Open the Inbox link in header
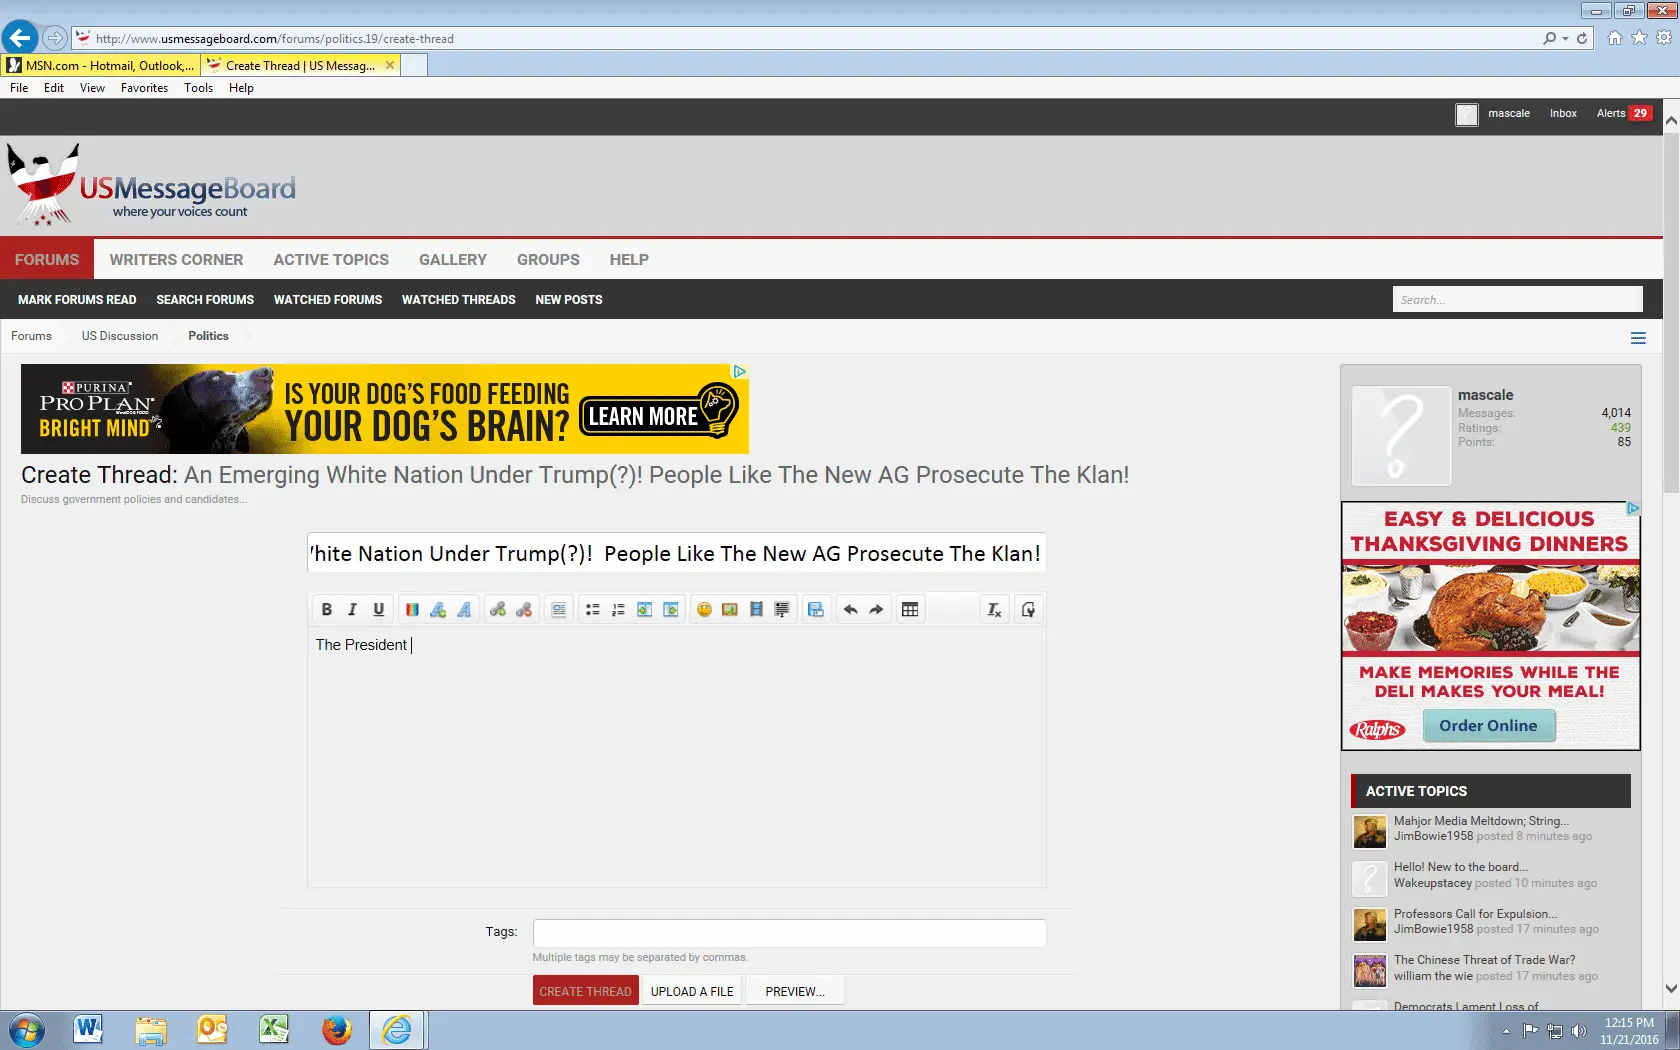 [1563, 114]
